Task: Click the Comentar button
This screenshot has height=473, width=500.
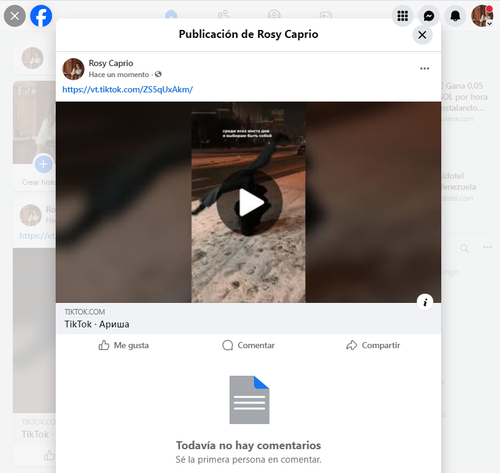Action: coord(248,345)
